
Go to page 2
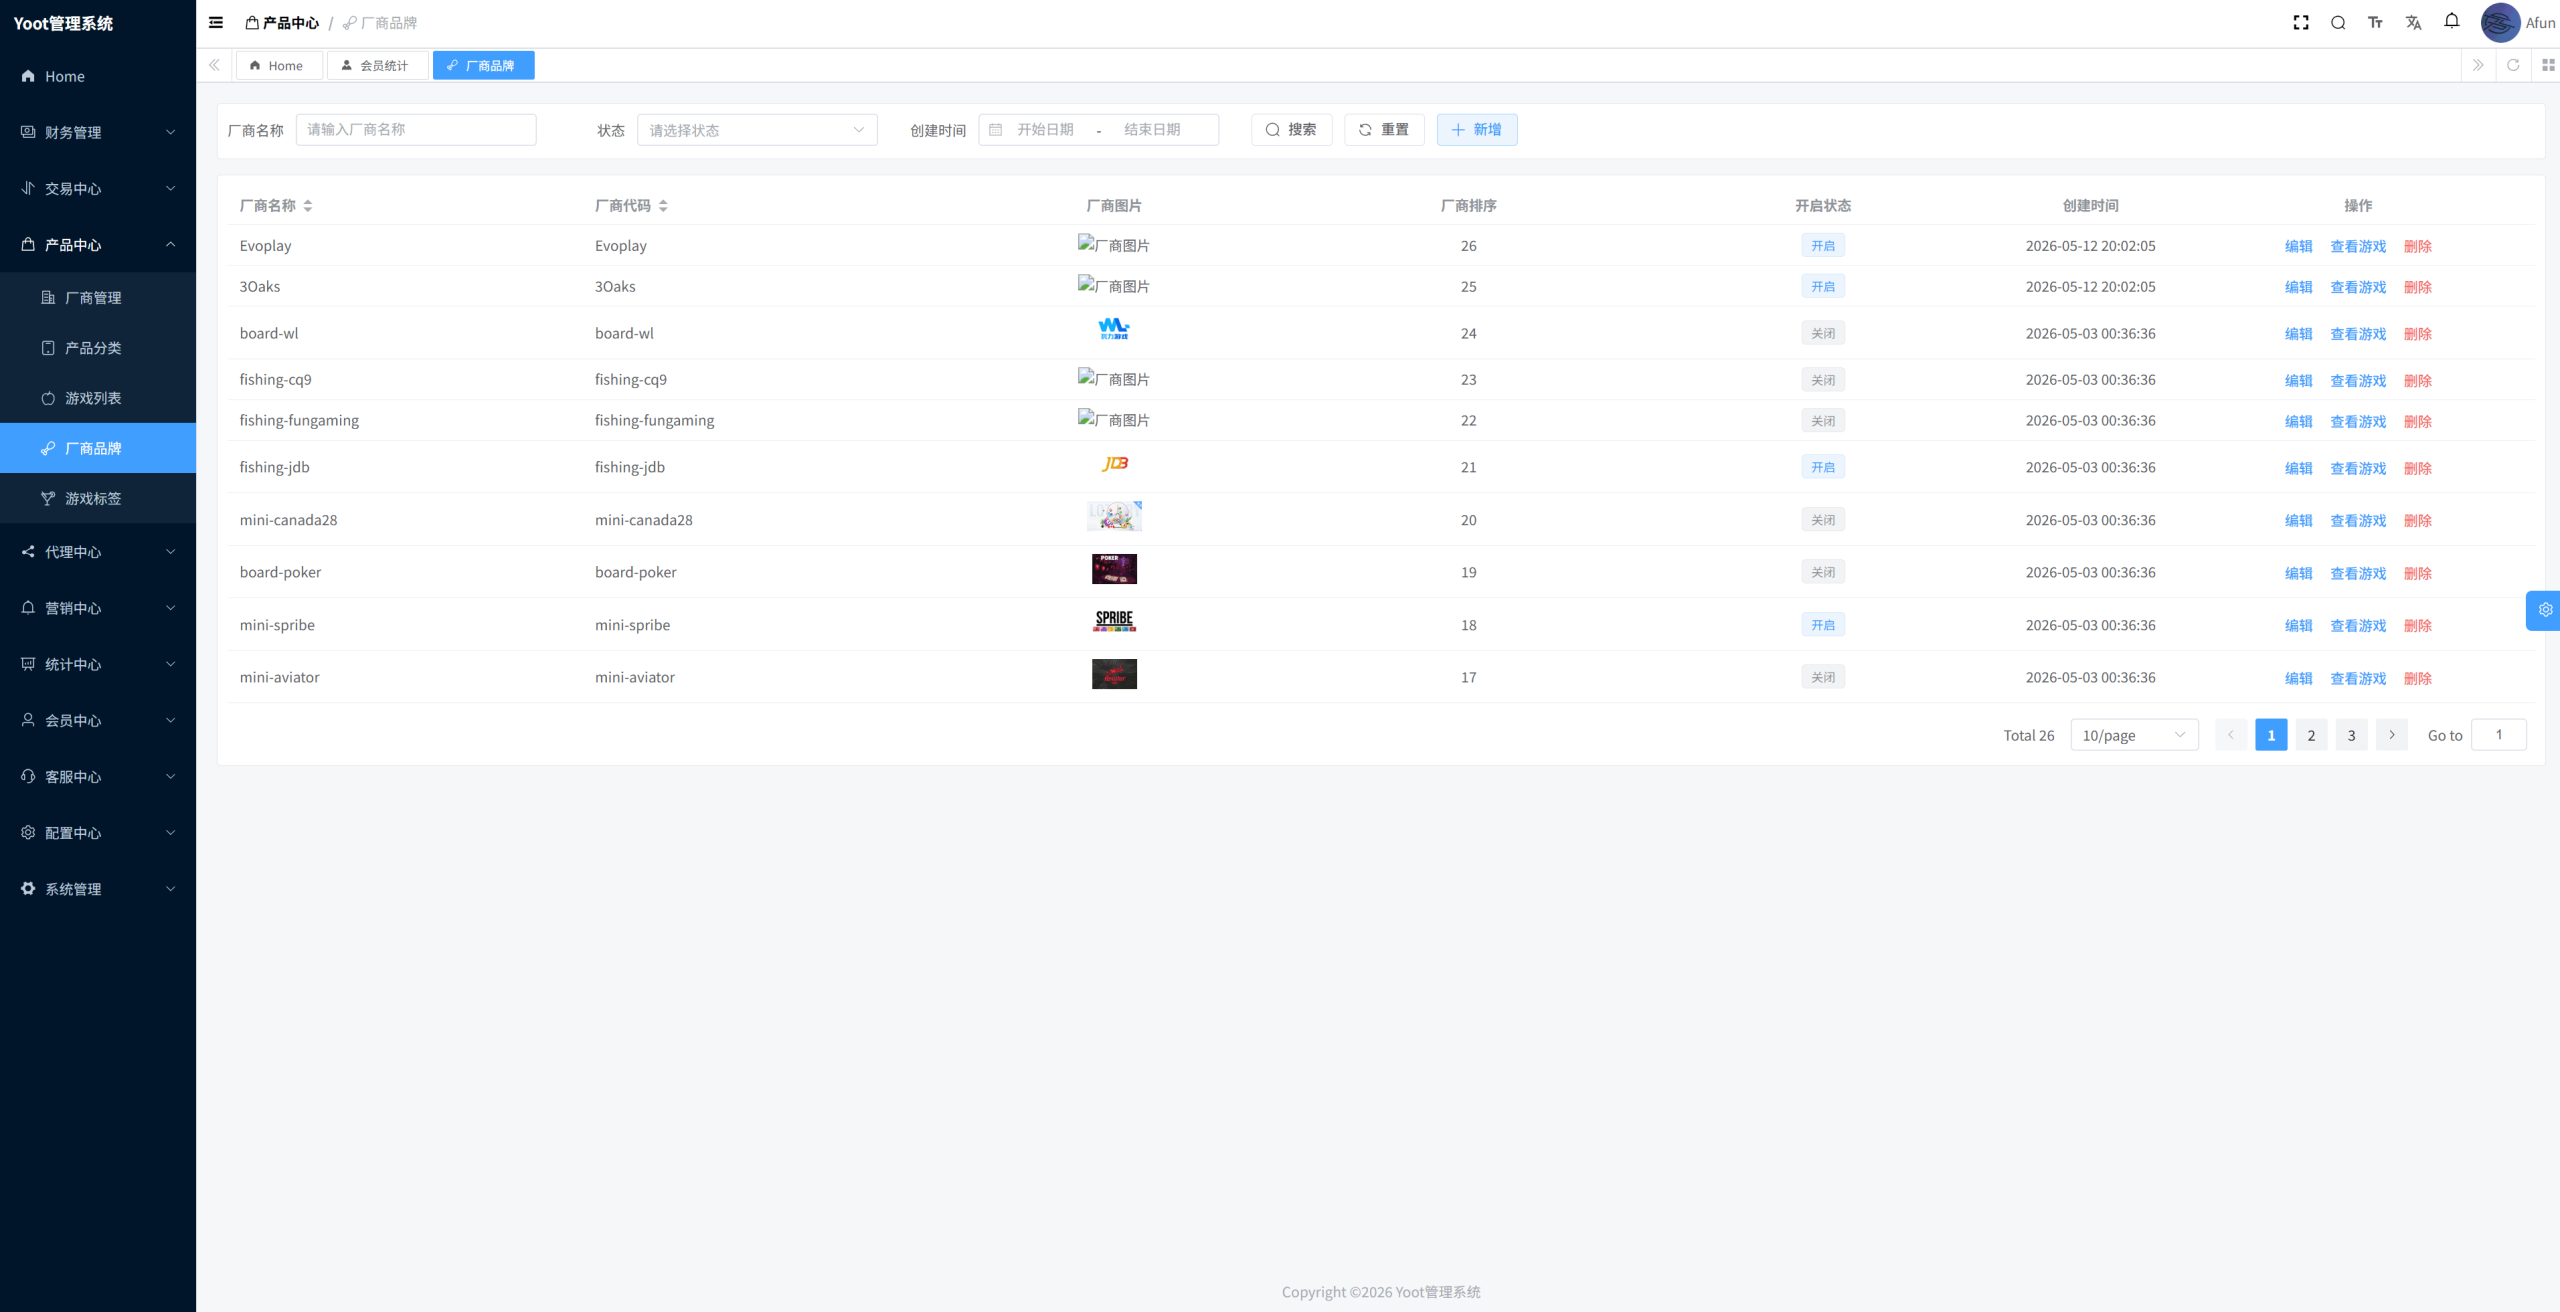[2311, 735]
